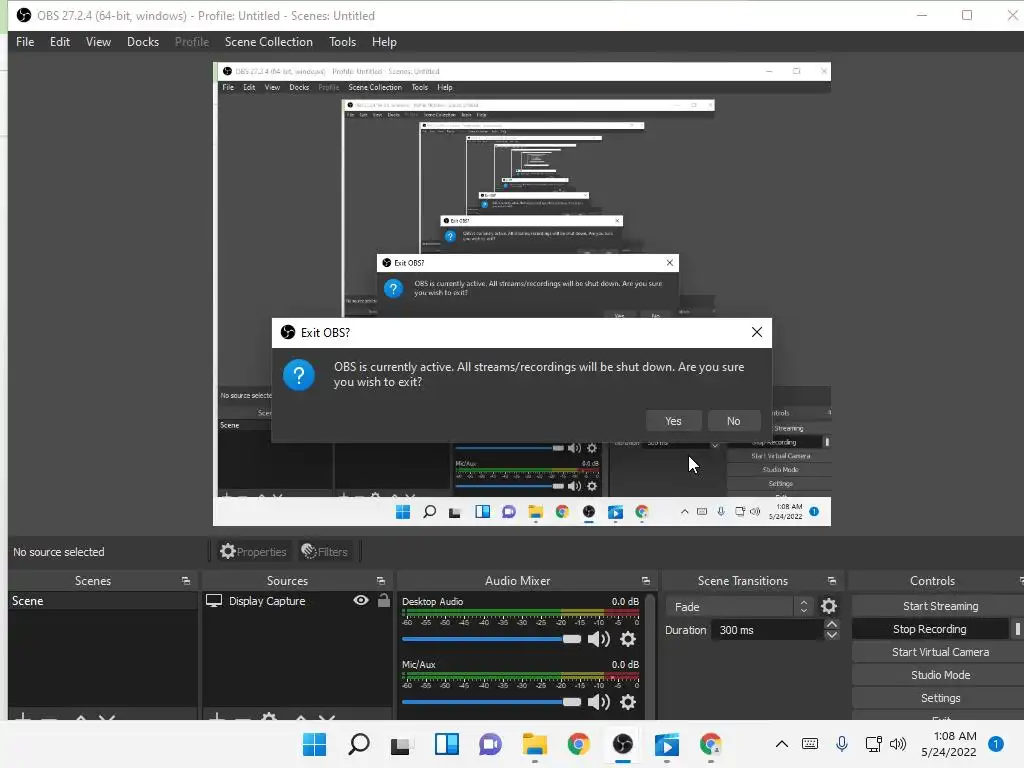Viewport: 1024px width, 768px height.
Task: Click Stop Recording
Action: [x=929, y=629]
